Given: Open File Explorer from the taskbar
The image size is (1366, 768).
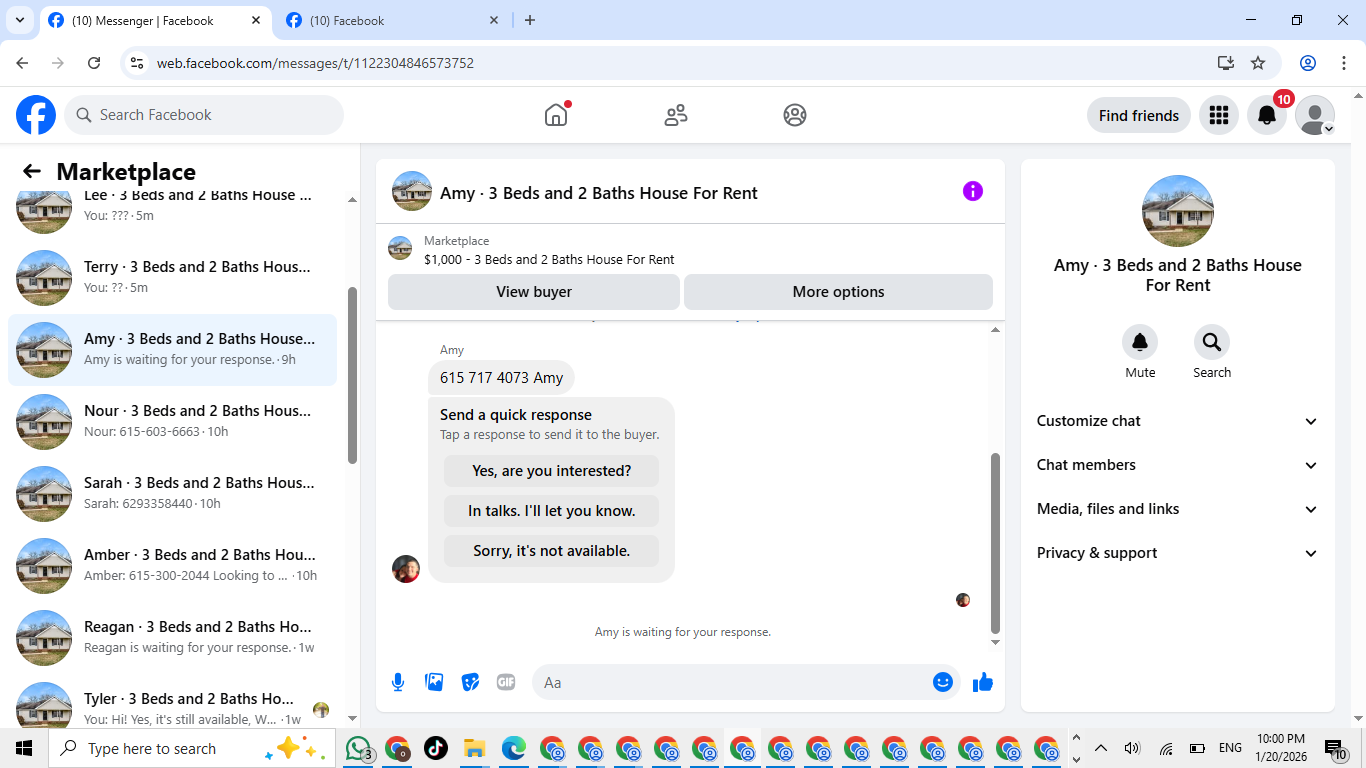Looking at the screenshot, I should point(474,748).
